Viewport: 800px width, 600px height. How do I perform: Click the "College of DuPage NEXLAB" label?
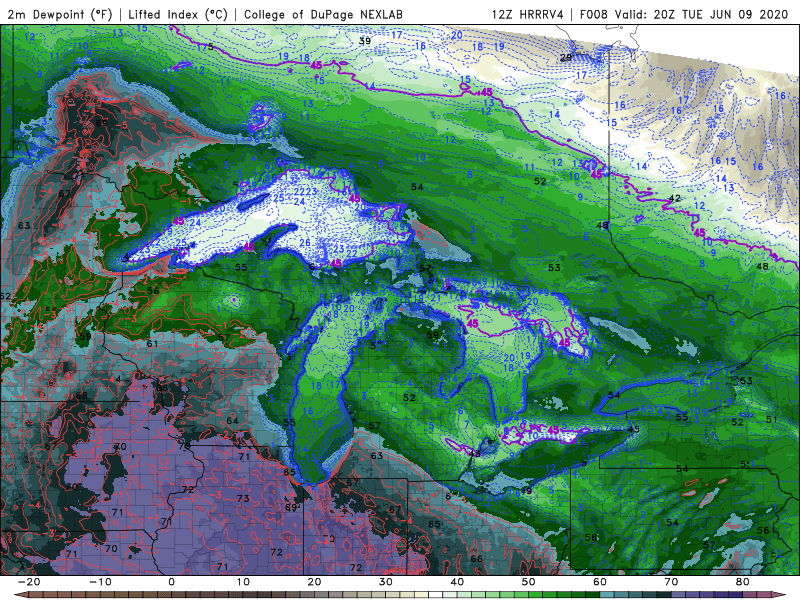coord(323,14)
